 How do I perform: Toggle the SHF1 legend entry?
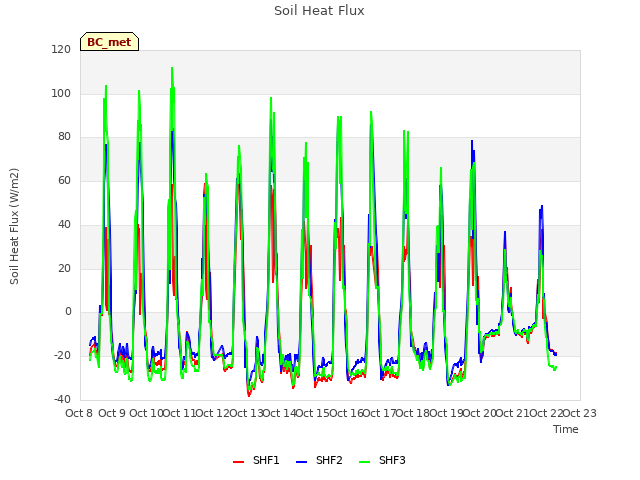click(x=256, y=461)
